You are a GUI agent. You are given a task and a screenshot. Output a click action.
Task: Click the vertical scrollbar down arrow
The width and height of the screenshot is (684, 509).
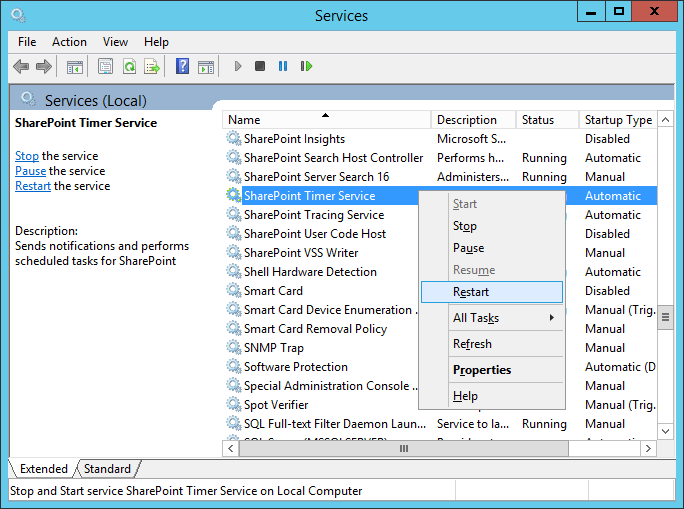click(x=665, y=431)
